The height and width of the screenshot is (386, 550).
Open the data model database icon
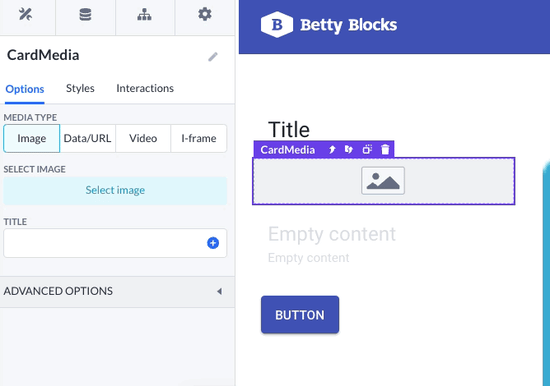pos(85,14)
